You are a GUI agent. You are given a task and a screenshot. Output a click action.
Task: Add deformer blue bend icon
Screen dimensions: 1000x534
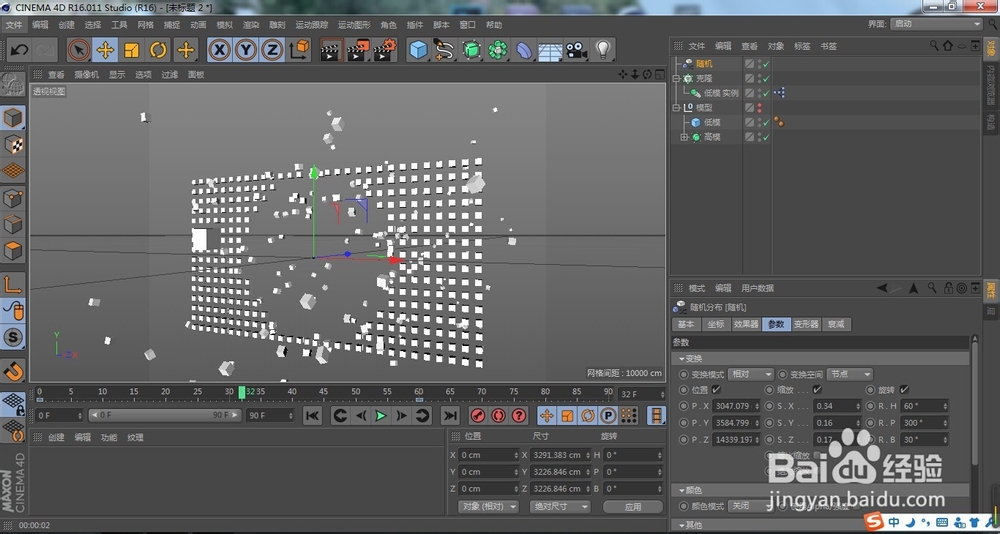pos(524,50)
